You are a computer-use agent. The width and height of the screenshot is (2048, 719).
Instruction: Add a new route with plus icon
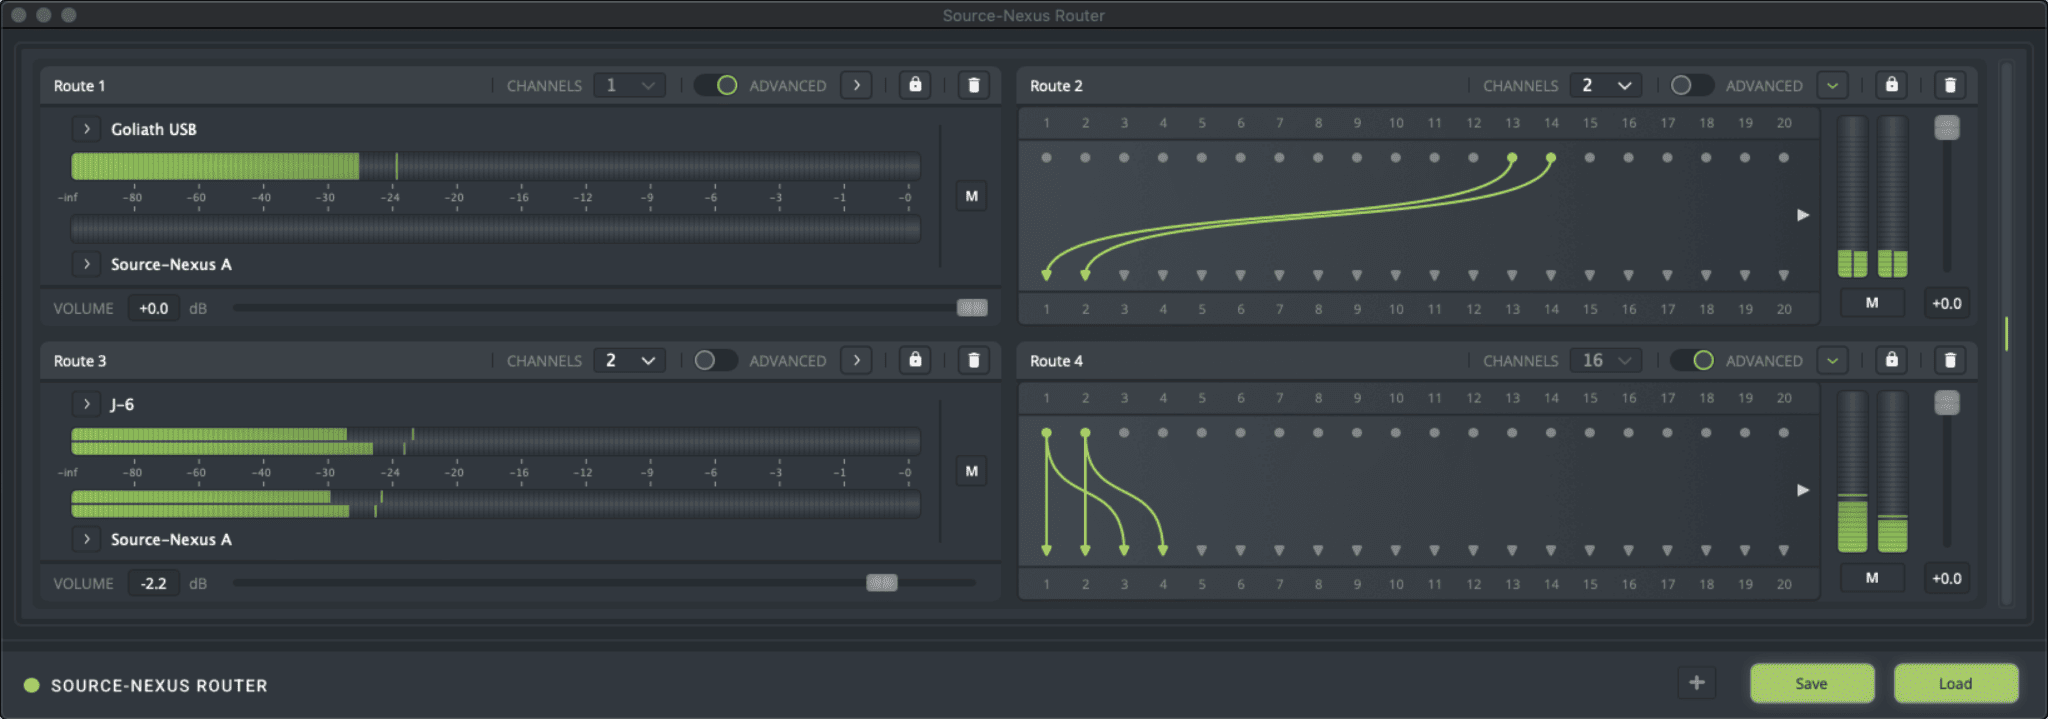pyautogui.click(x=1696, y=683)
